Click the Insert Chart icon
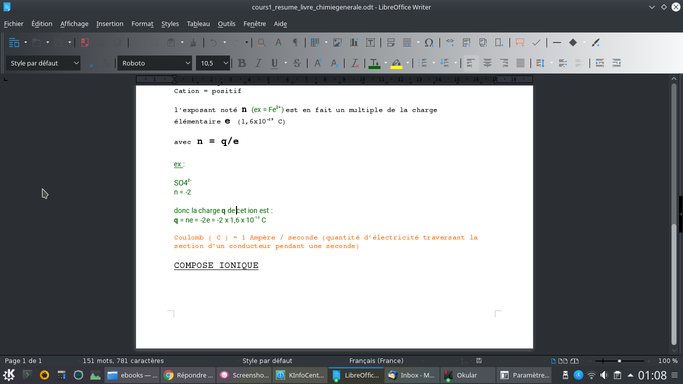This screenshot has width=683, height=384. coord(354,43)
